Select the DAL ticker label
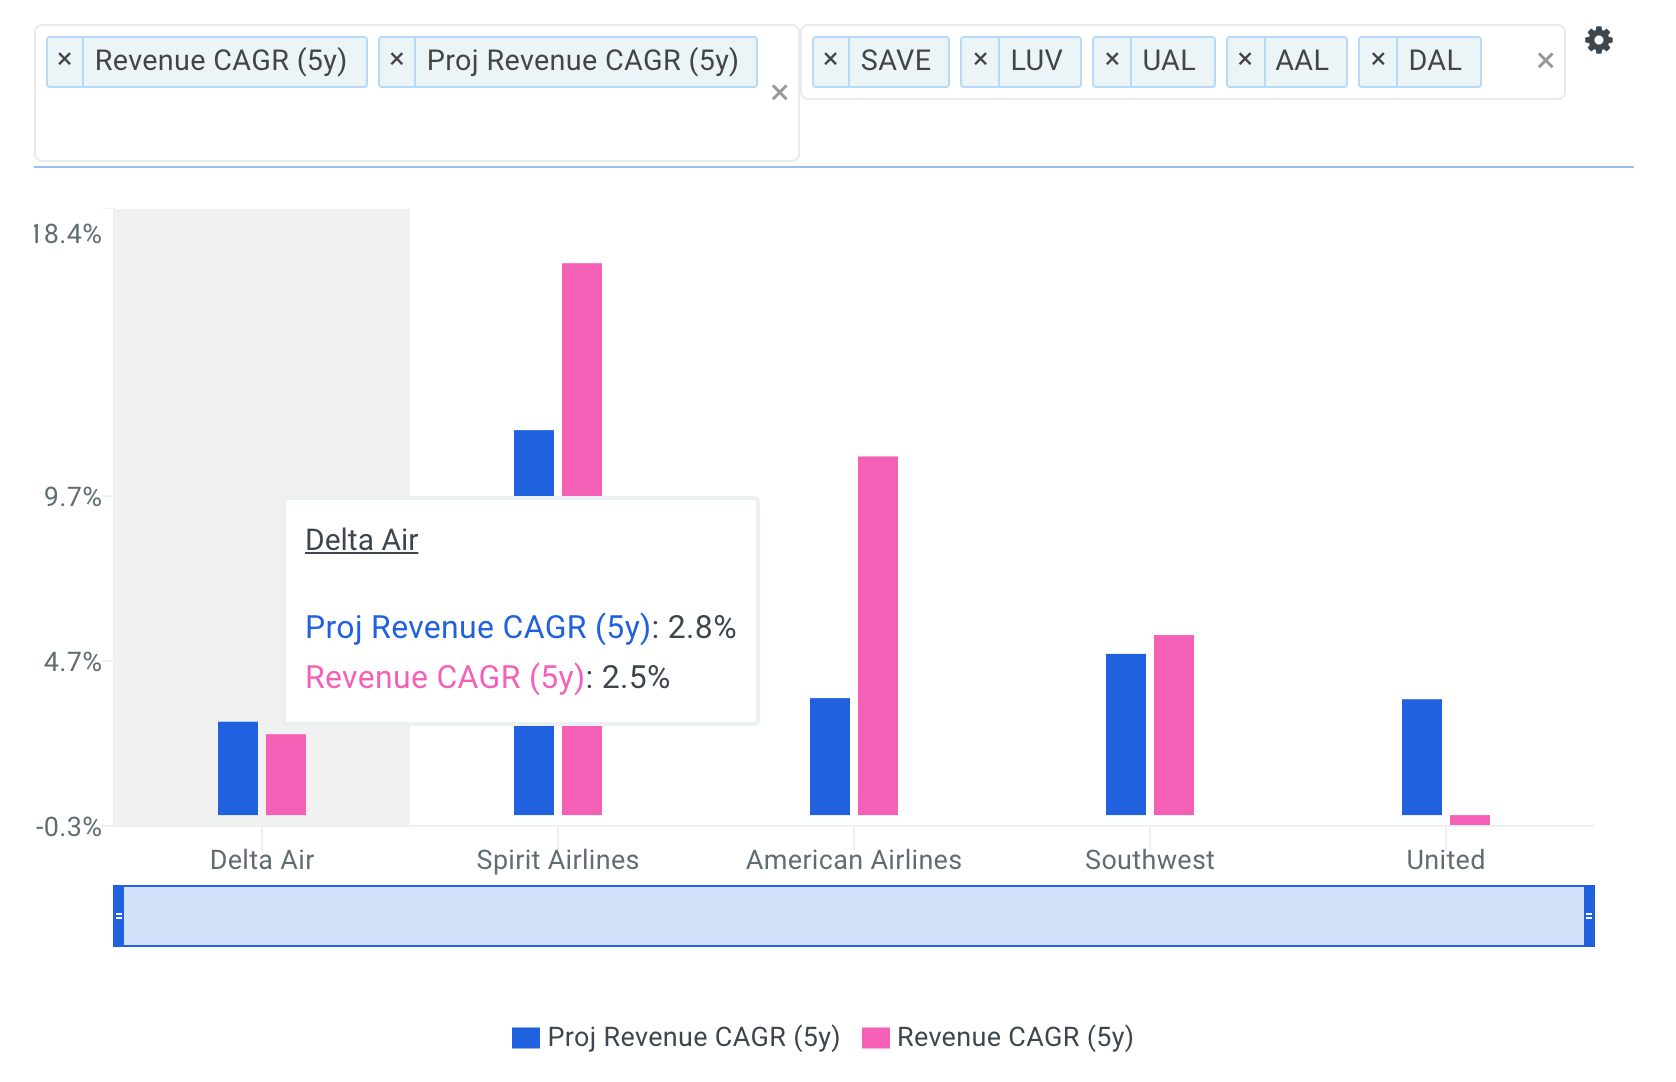The width and height of the screenshot is (1676, 1082). pos(1435,61)
